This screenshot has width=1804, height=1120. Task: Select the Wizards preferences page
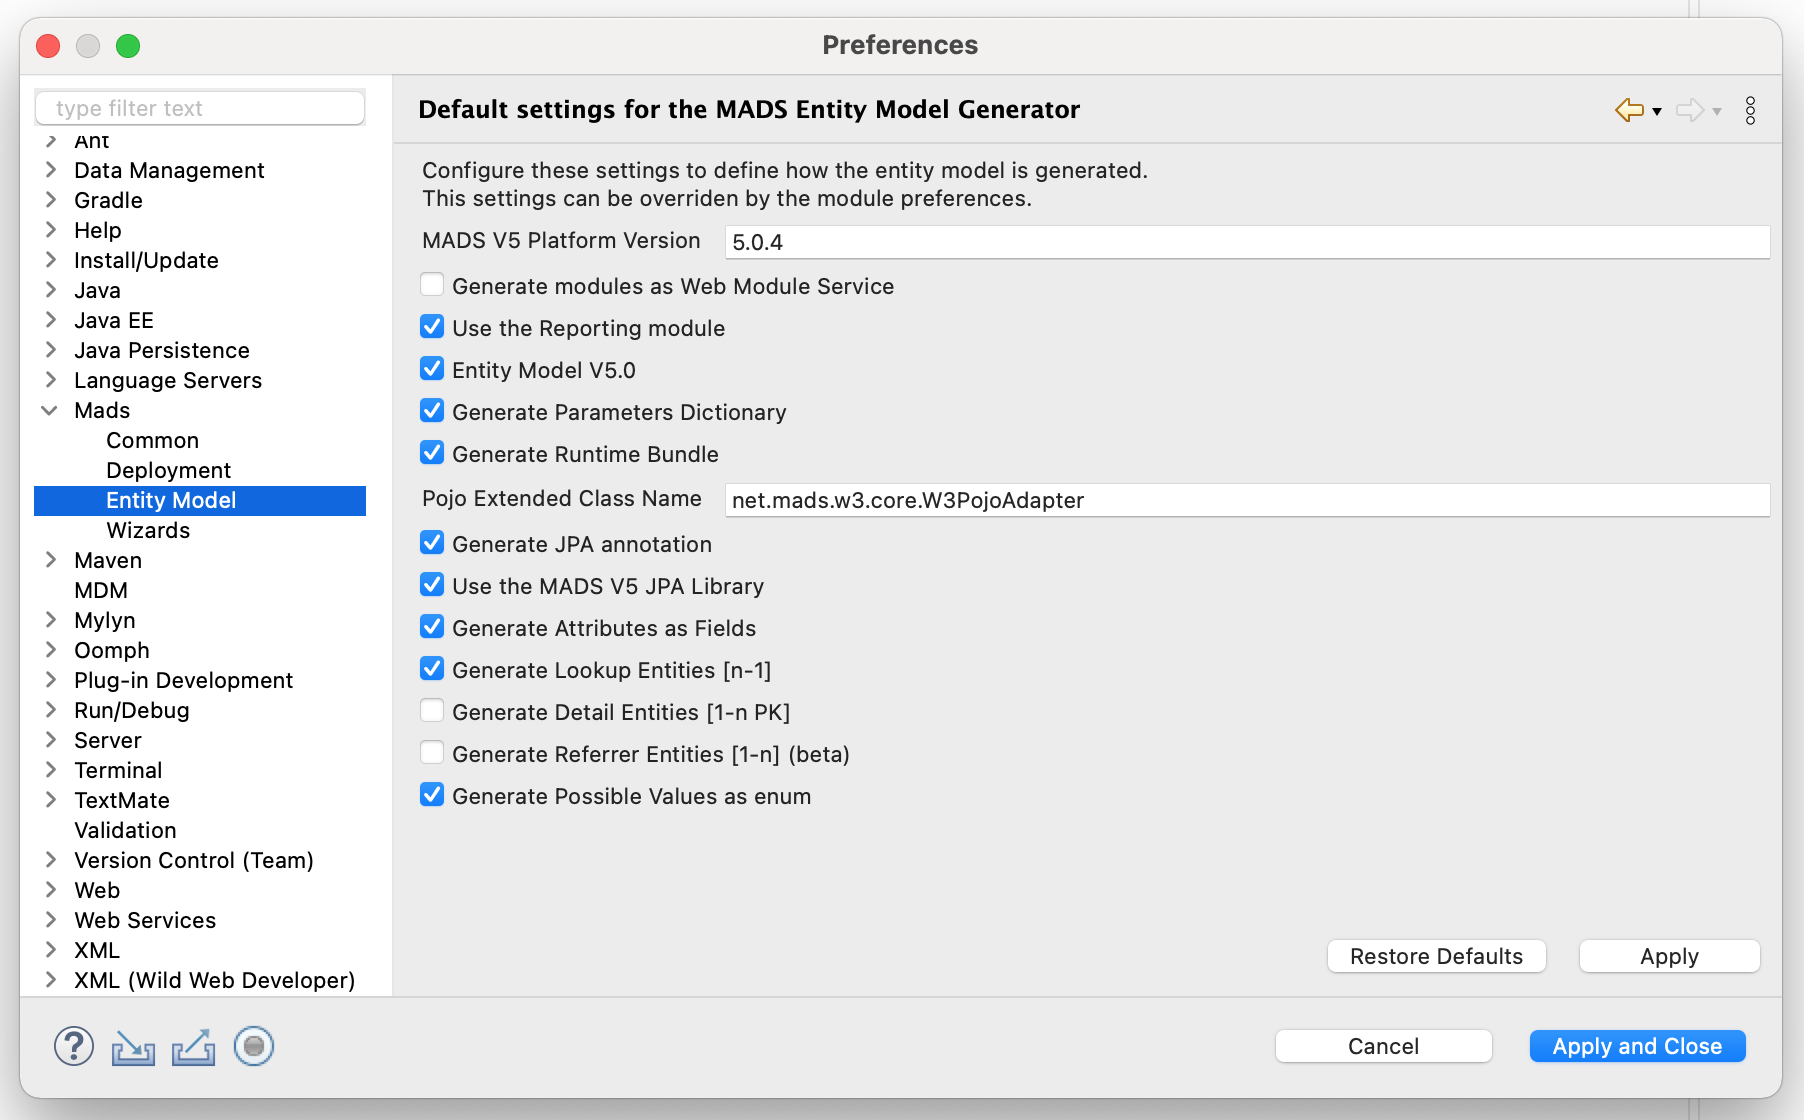click(148, 530)
